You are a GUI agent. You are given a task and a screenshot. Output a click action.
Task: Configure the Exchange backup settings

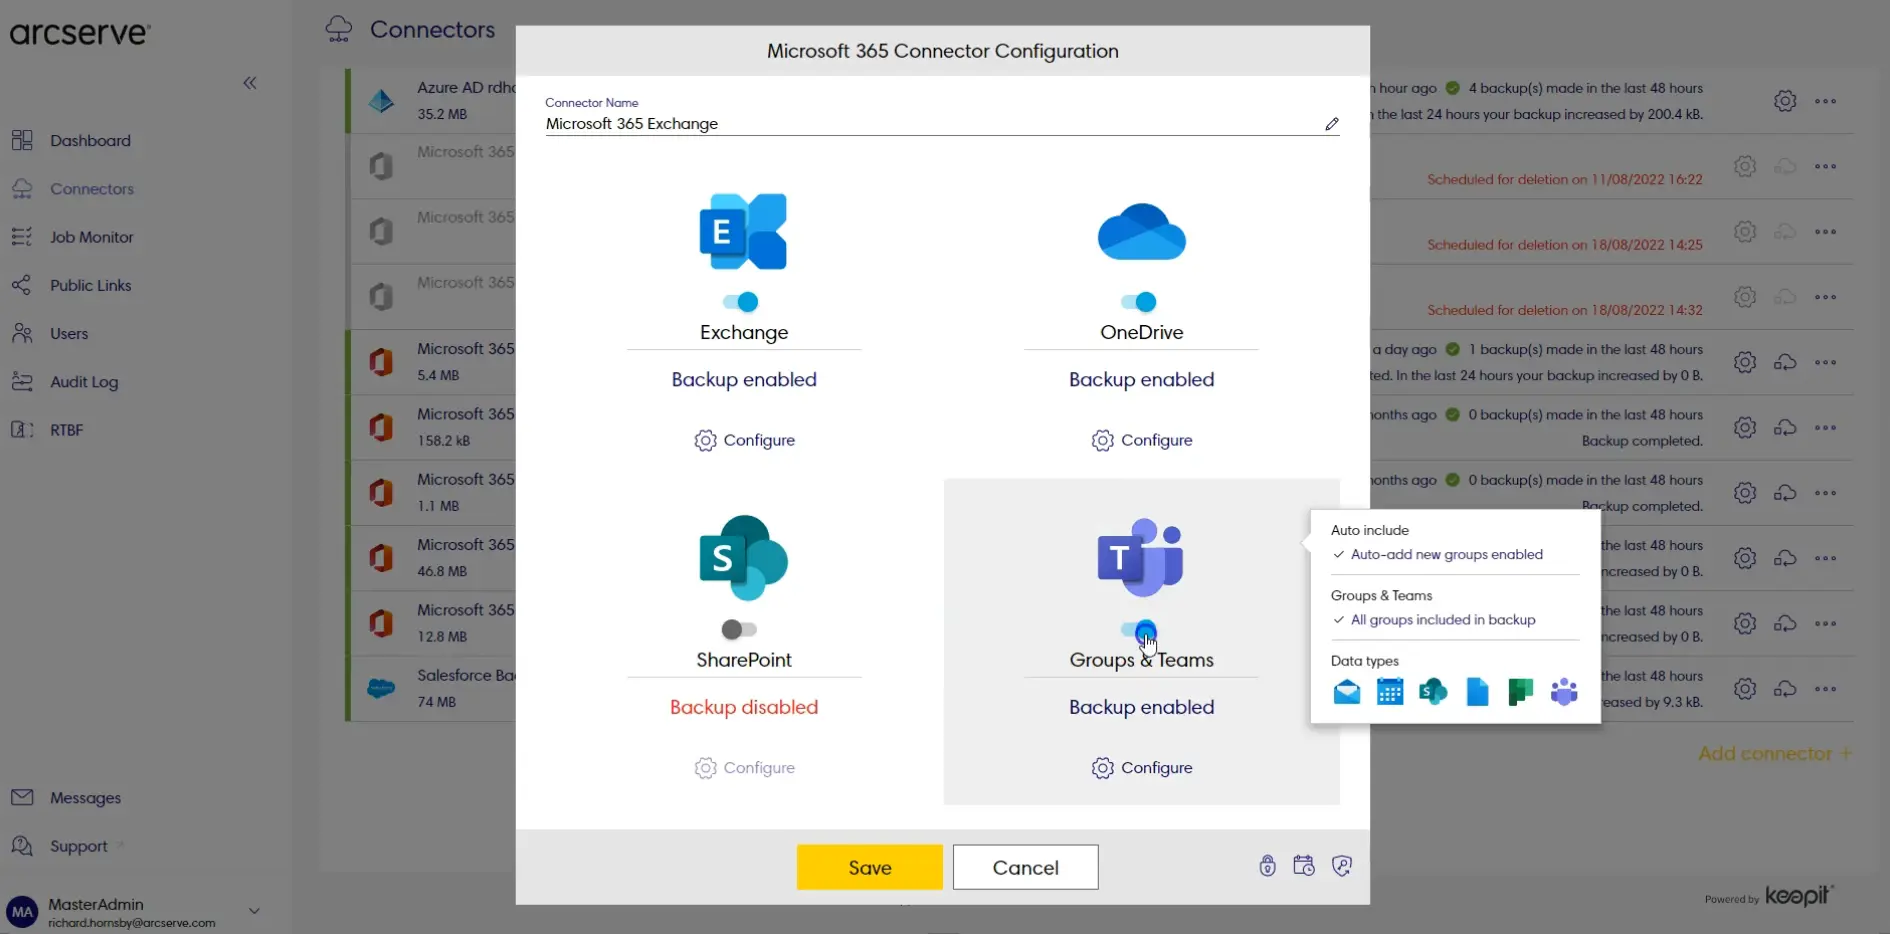click(x=745, y=440)
